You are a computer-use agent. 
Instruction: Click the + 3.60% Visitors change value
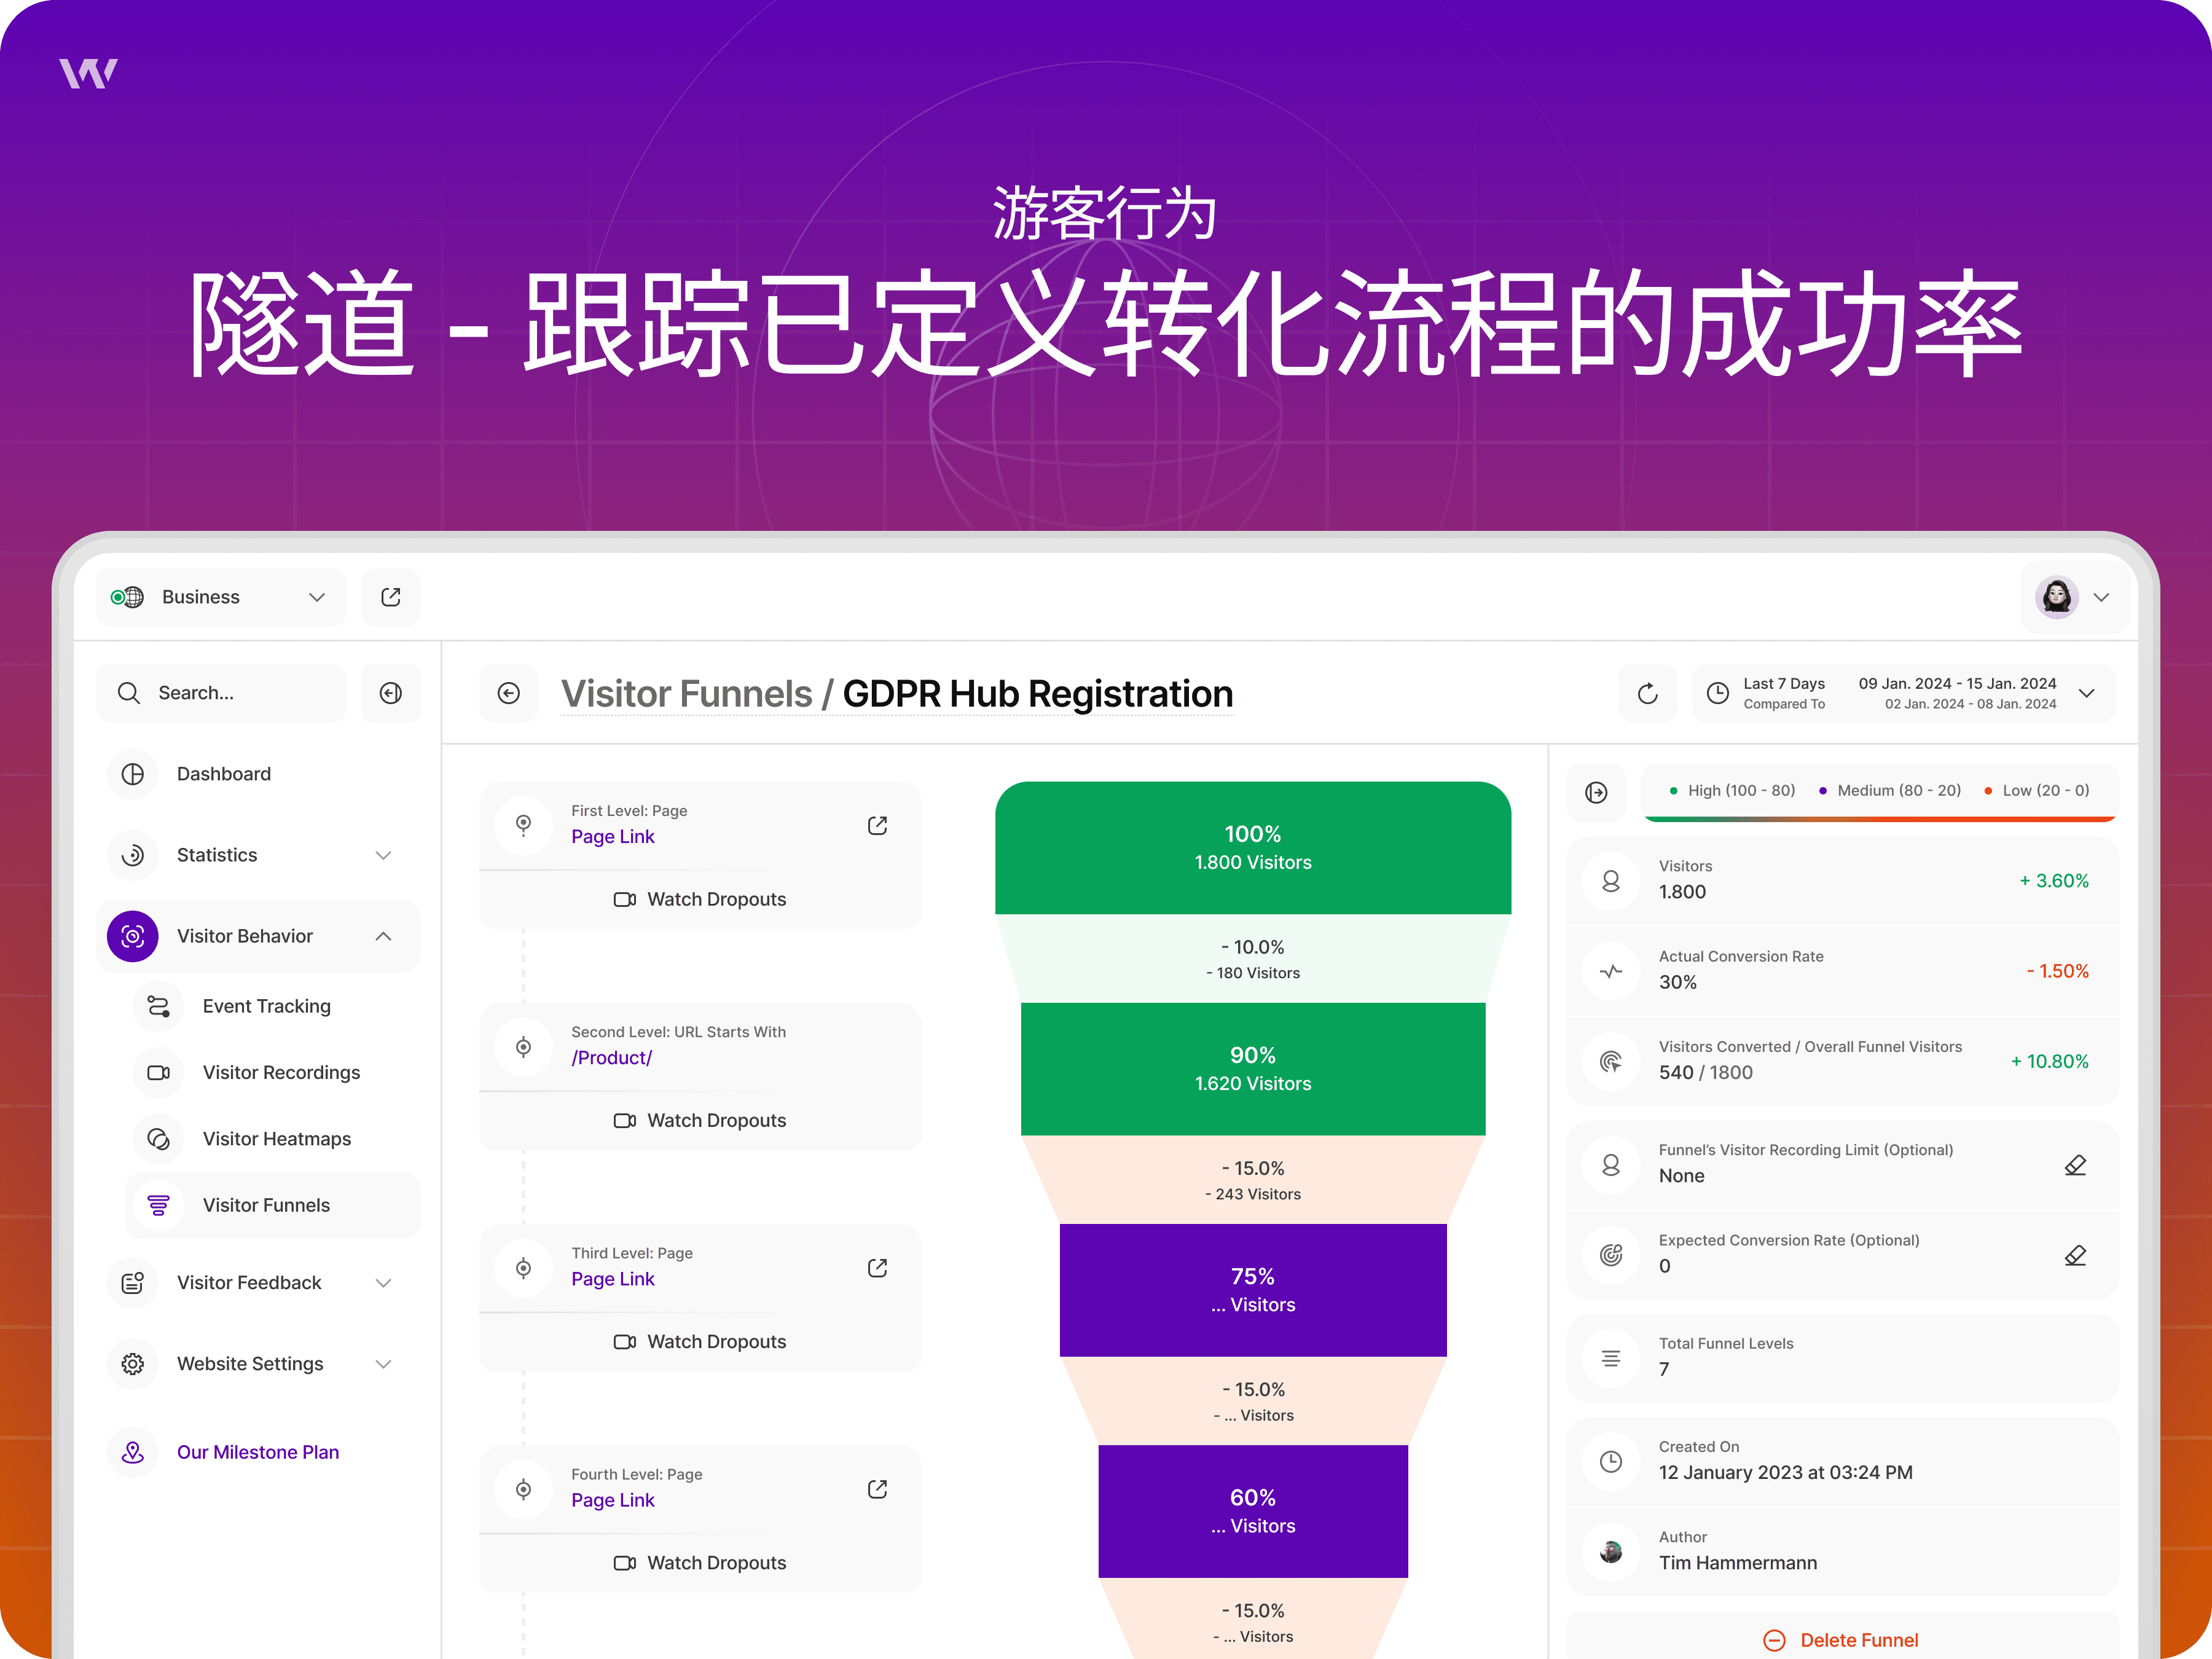tap(2054, 881)
